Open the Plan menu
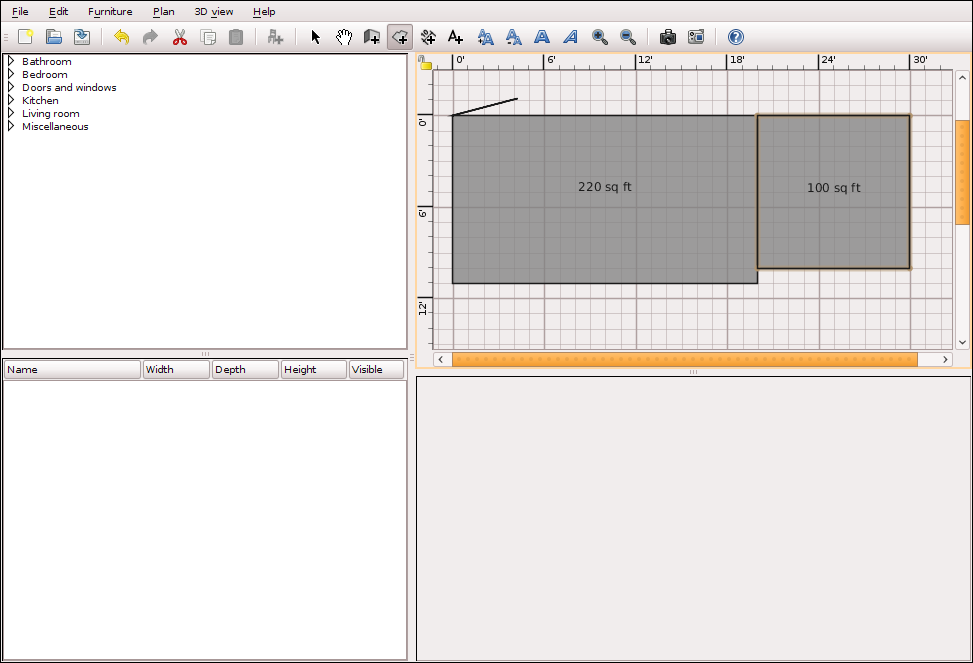 pos(164,11)
